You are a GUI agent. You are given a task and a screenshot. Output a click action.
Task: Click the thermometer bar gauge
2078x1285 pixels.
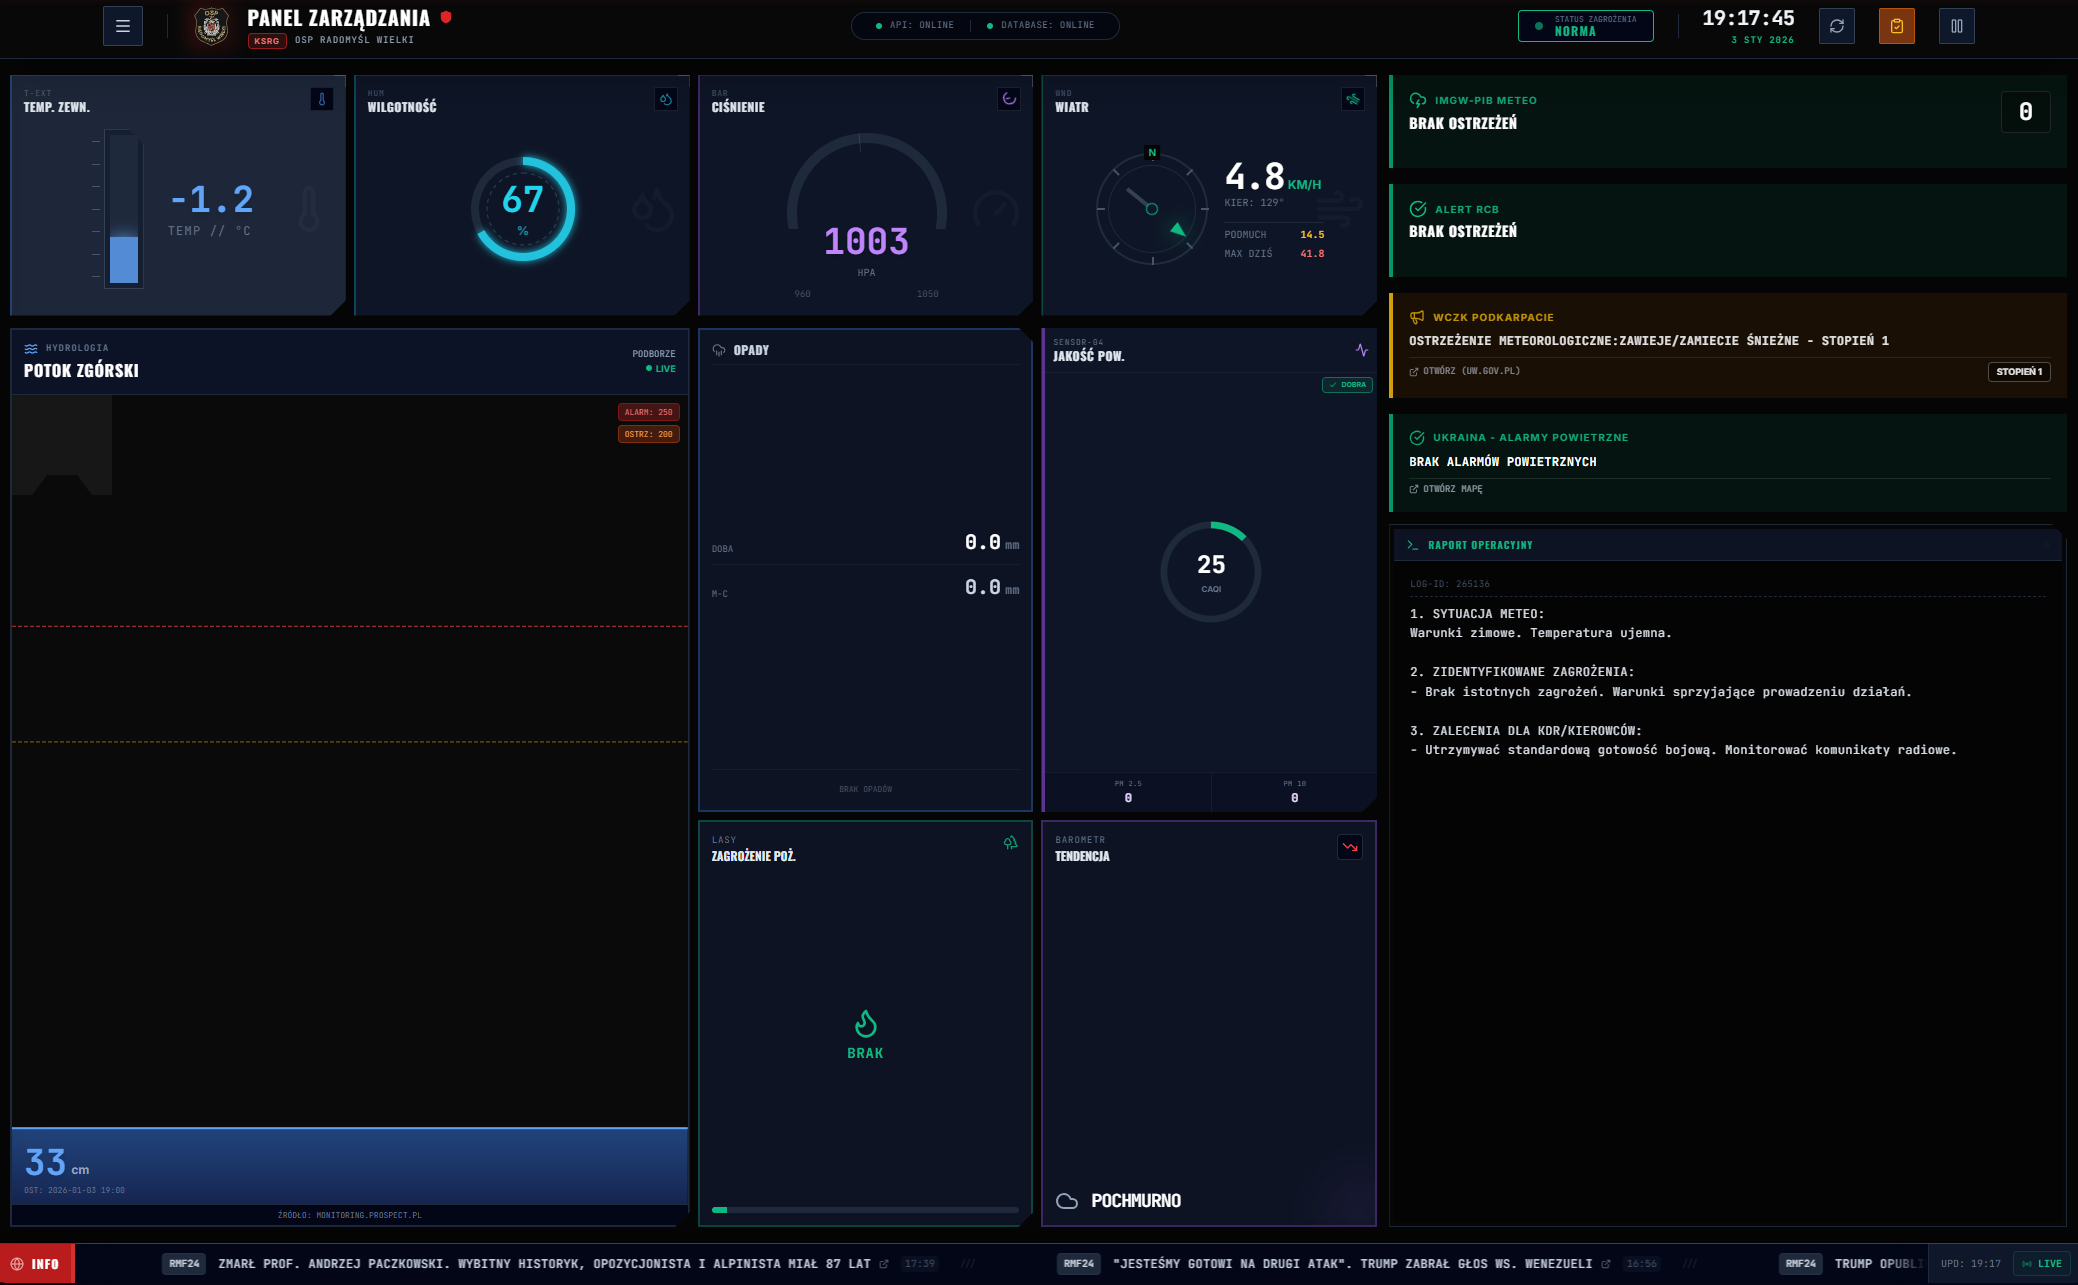[x=124, y=210]
